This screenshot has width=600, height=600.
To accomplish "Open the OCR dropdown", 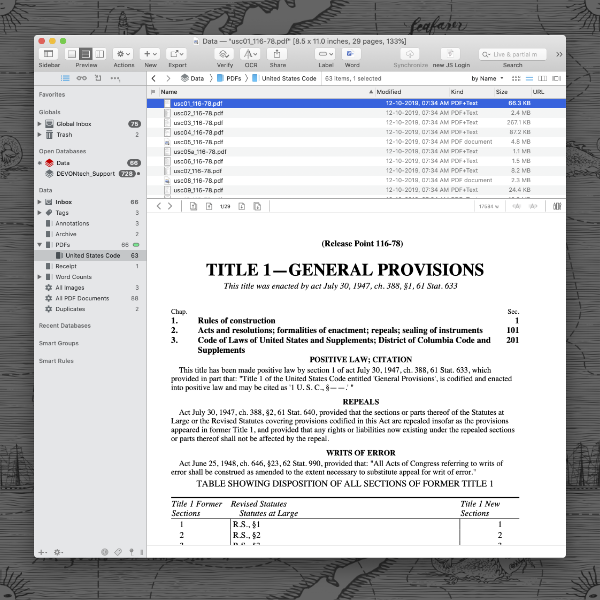I will click(x=251, y=54).
